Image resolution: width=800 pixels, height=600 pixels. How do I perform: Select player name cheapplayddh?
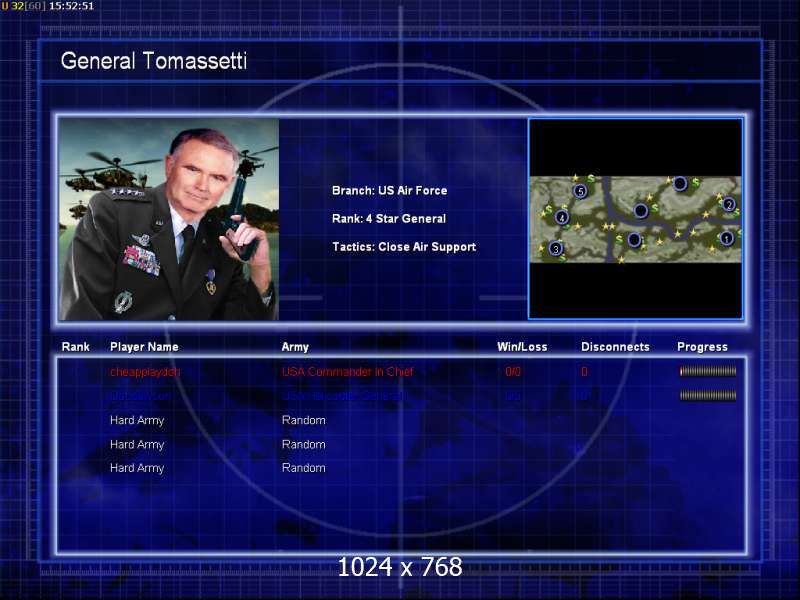[145, 372]
